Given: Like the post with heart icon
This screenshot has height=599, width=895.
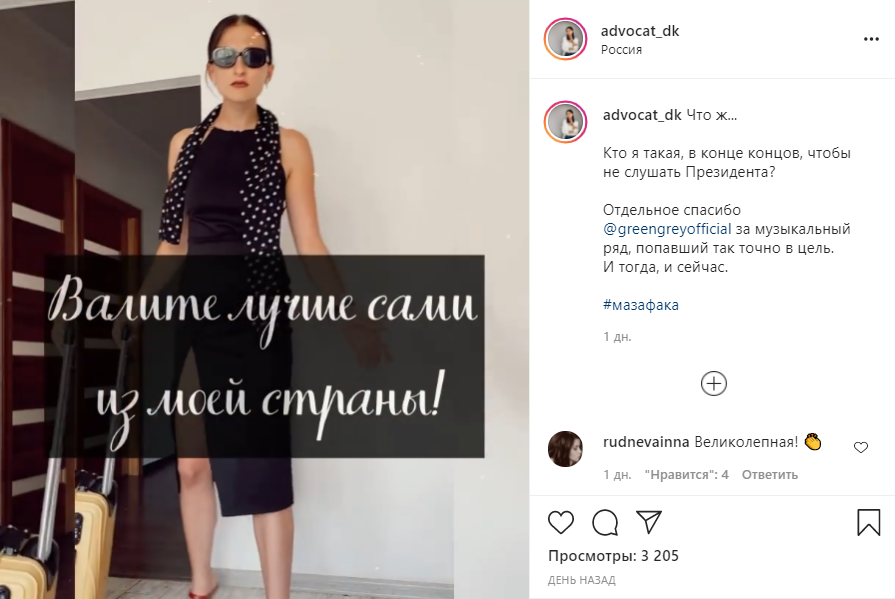Looking at the screenshot, I should (561, 522).
